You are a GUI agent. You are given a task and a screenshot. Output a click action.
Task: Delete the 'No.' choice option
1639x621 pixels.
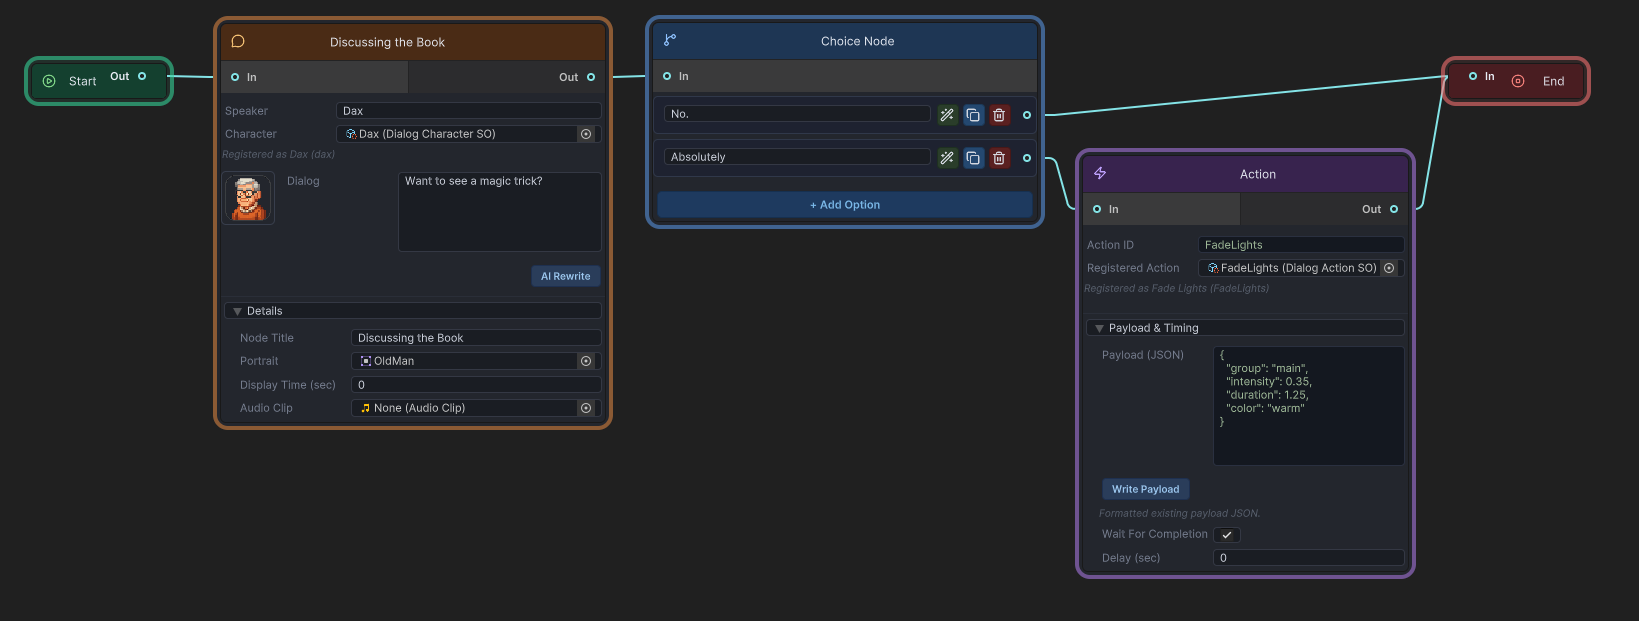click(x=999, y=115)
